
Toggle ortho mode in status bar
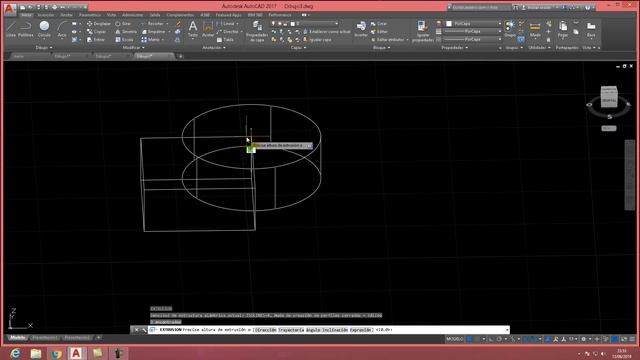(x=491, y=339)
